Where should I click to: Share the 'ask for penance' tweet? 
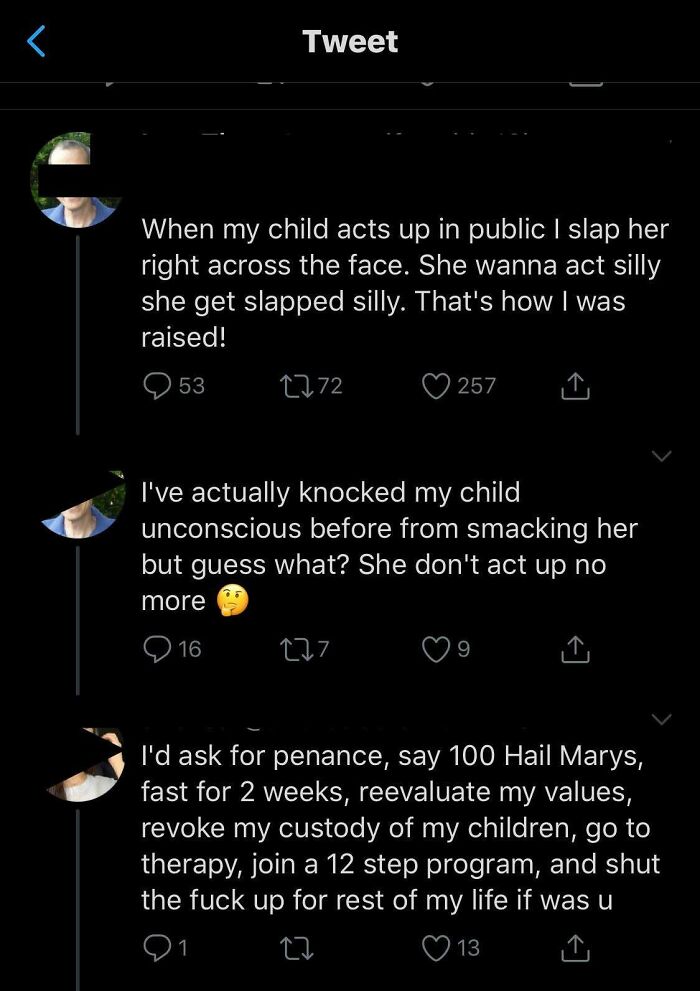click(575, 947)
